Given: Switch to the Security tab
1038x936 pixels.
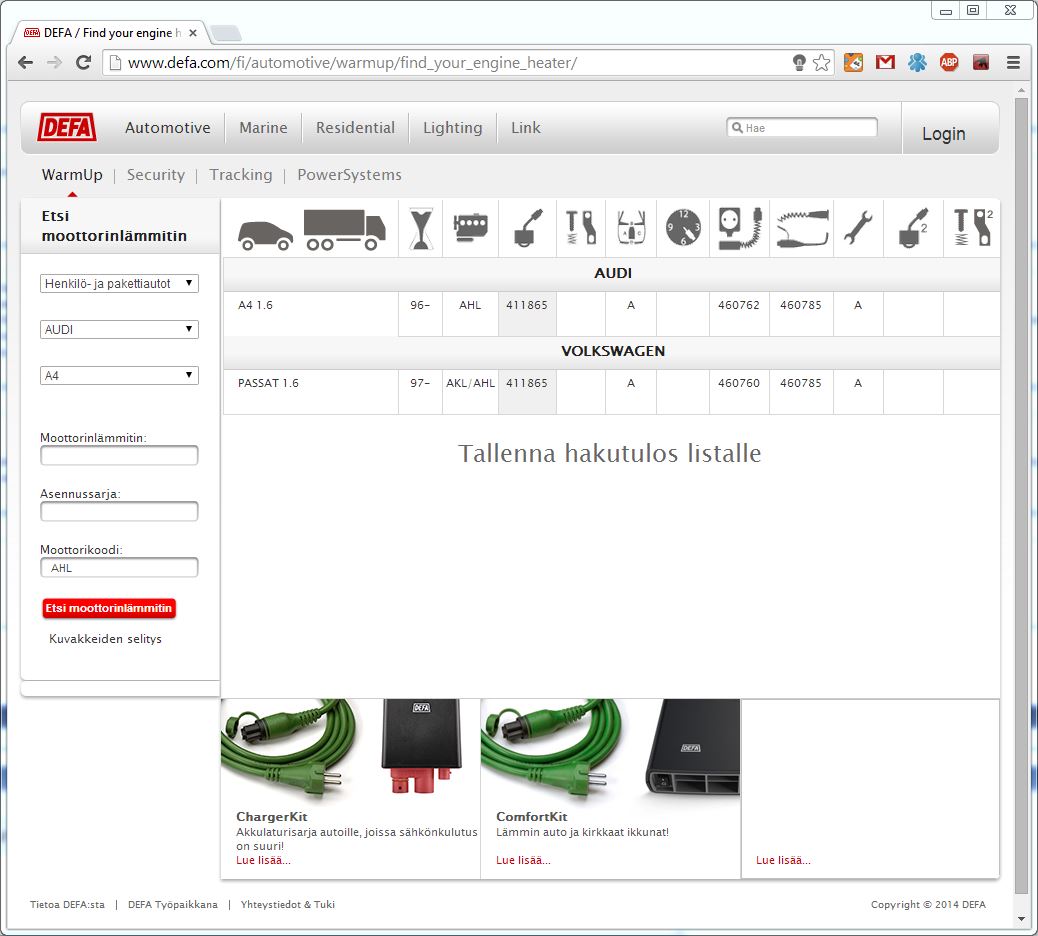Looking at the screenshot, I should [156, 175].
